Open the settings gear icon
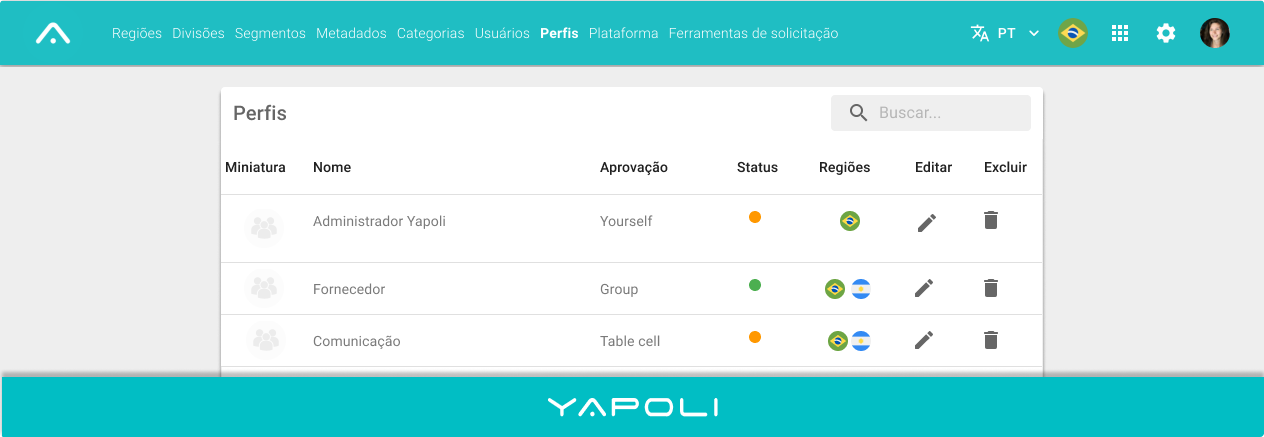This screenshot has width=1264, height=437. click(x=1166, y=33)
